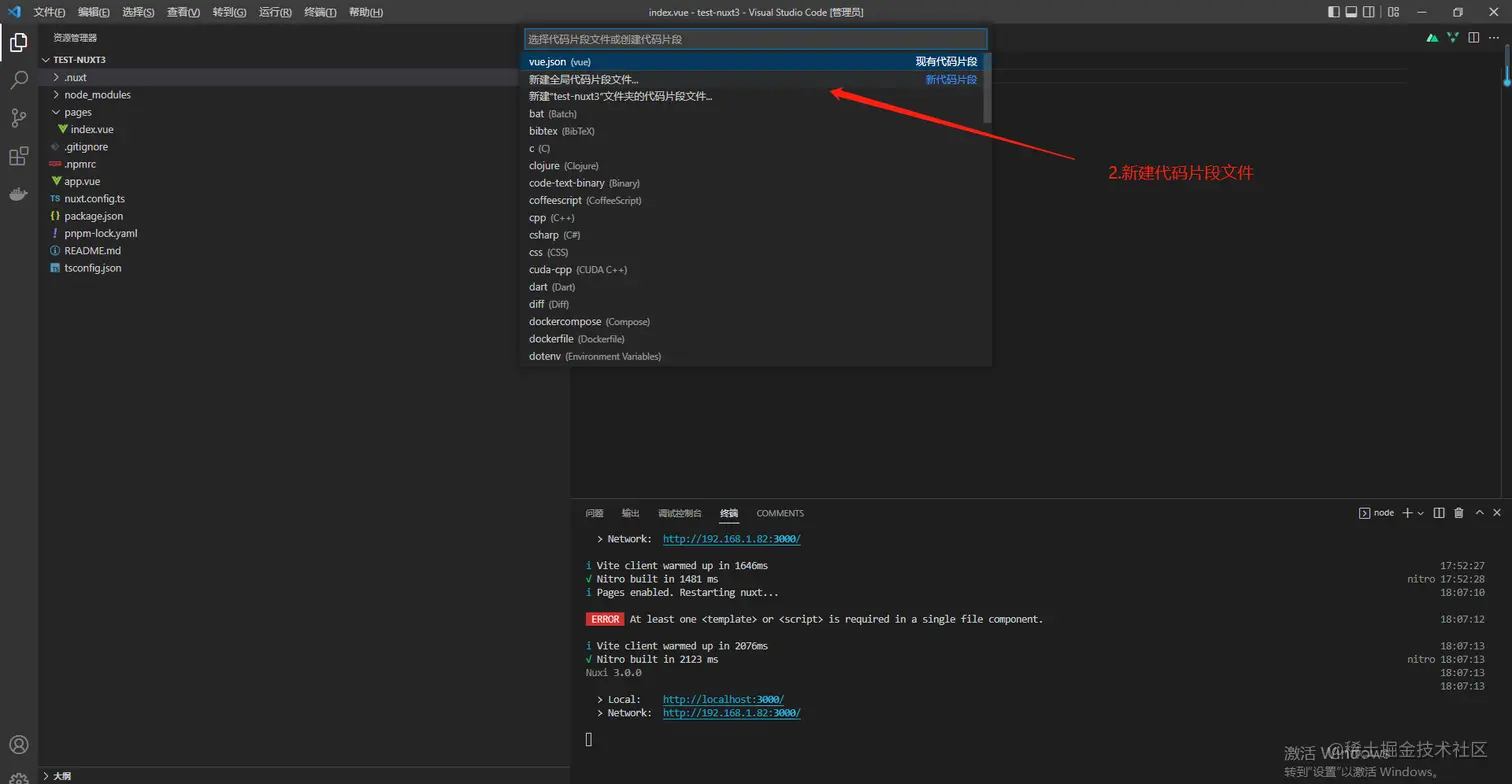Viewport: 1512px width, 784px height.
Task: Choose 新建全局代码片段文件 option
Action: 753,79
